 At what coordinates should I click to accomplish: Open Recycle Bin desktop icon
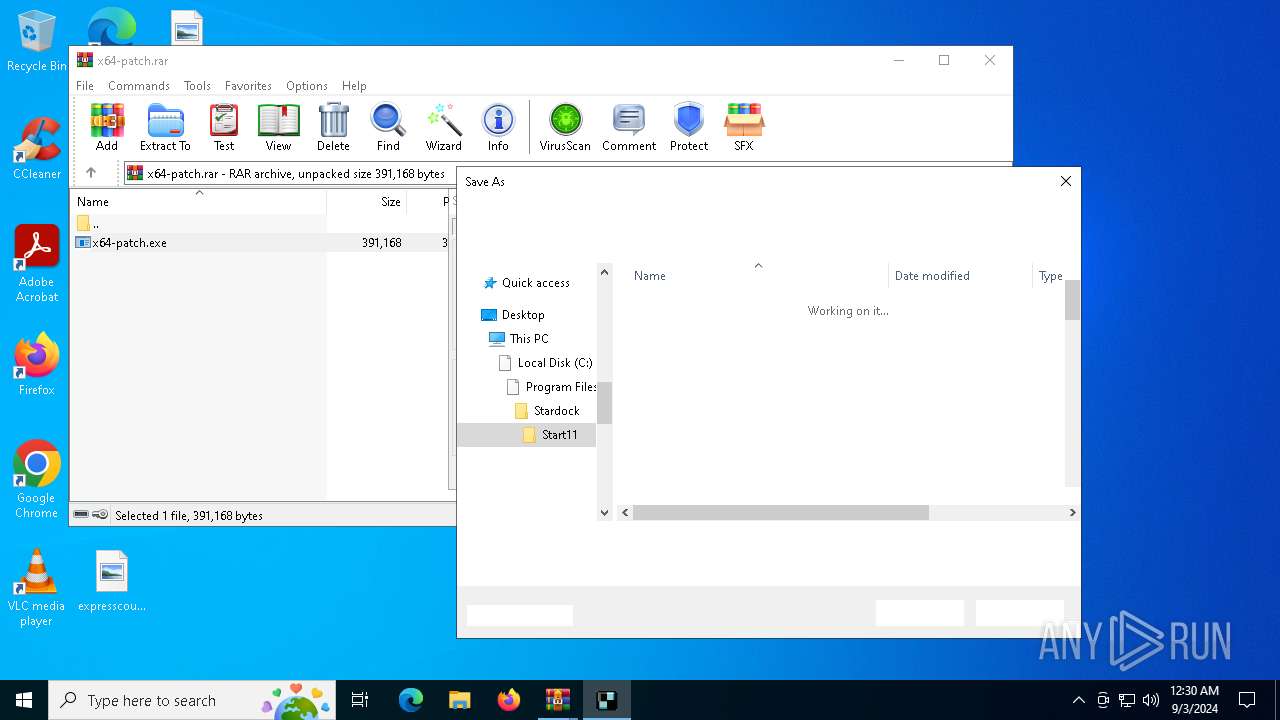[37, 41]
